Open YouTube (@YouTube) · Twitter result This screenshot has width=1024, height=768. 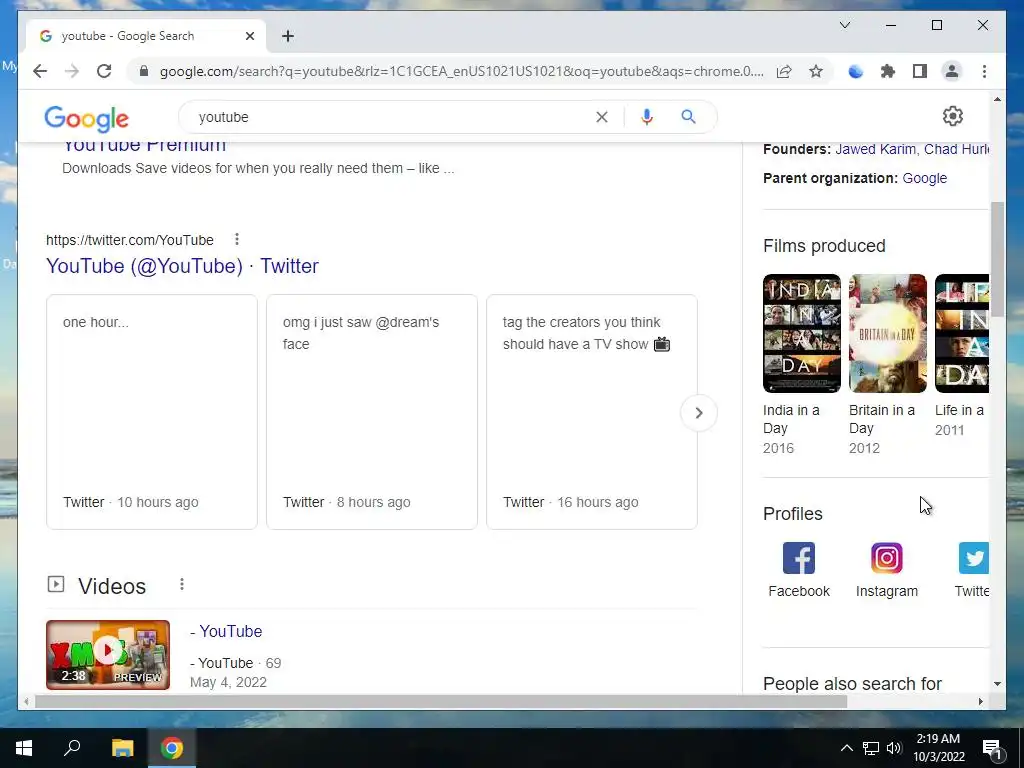[182, 266]
